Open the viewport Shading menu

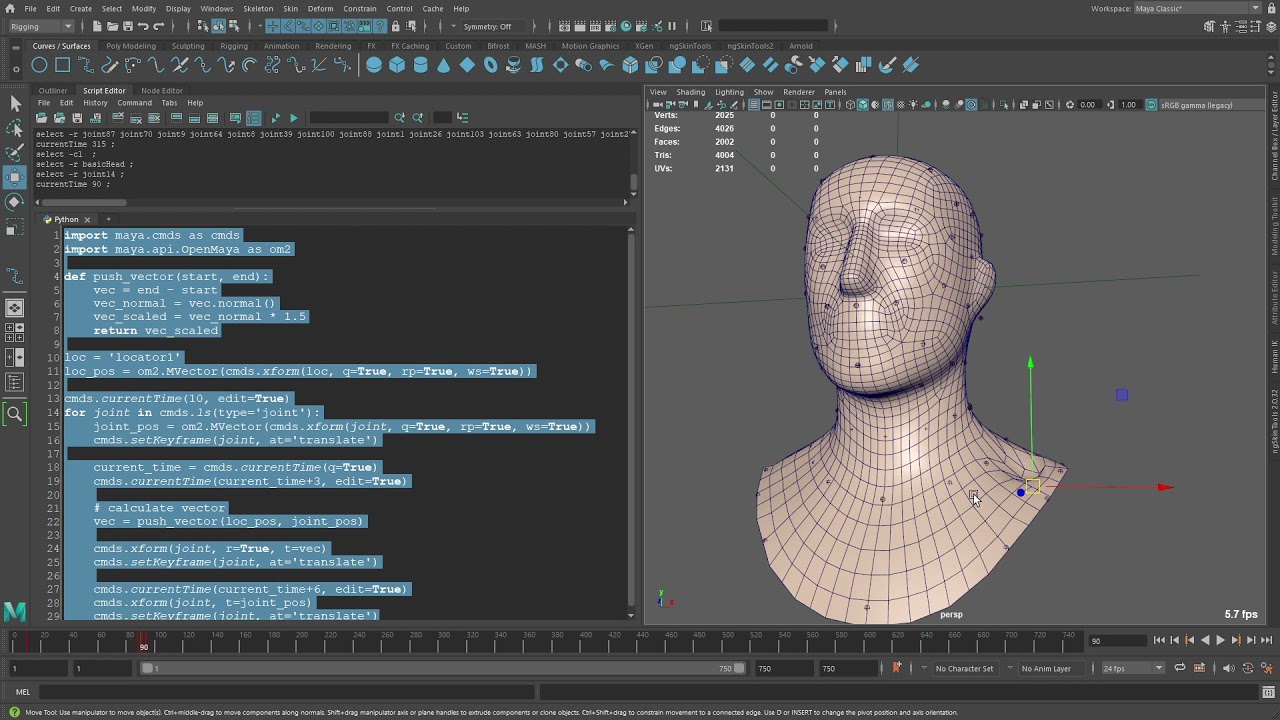690,92
